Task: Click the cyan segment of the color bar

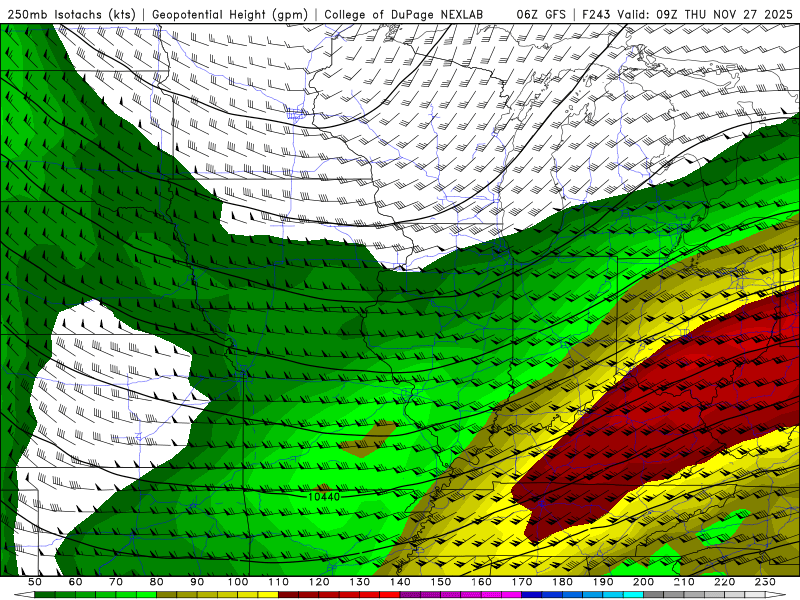Action: (x=633, y=595)
